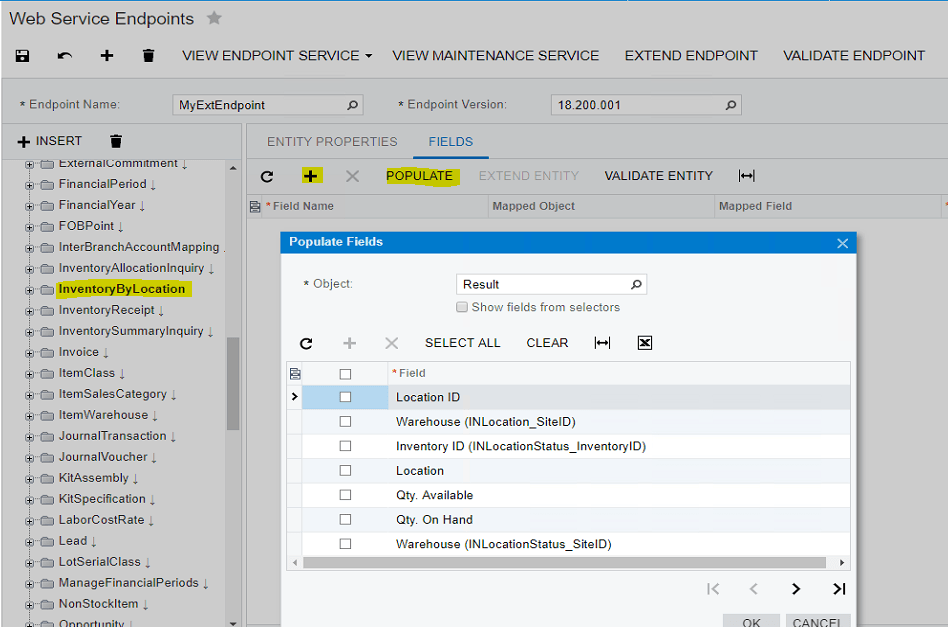Check Warehouse (INLocation_SiteID) checkbox

(345, 421)
